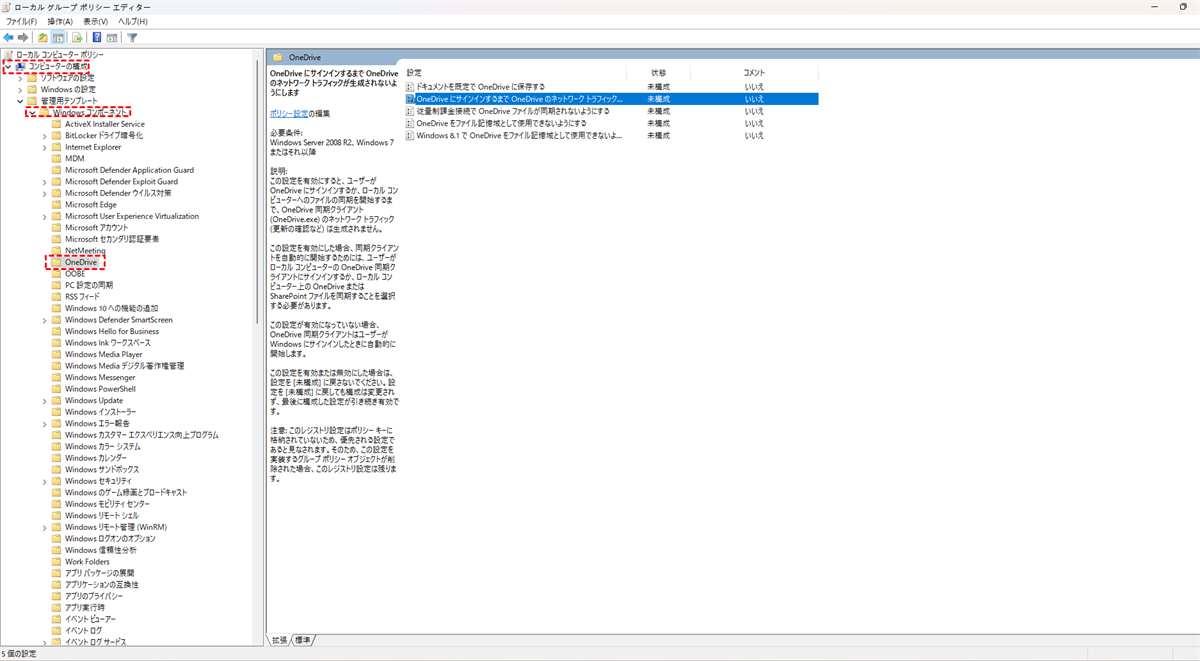Select the Windows リモート管理 (WinRM) item
Screen dimensions: 1200x661
(116, 527)
